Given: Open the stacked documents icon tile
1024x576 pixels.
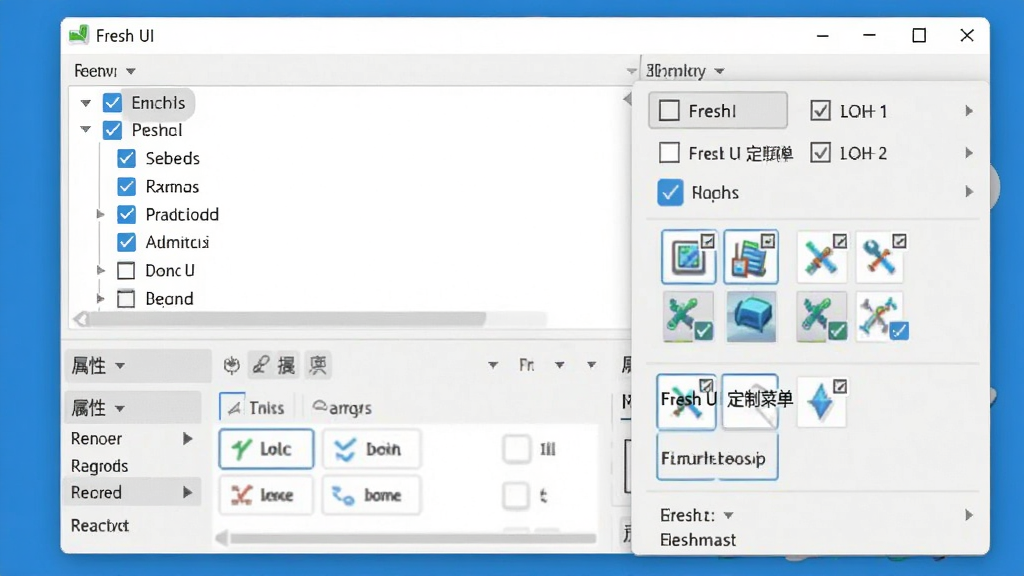Looking at the screenshot, I should [x=751, y=257].
